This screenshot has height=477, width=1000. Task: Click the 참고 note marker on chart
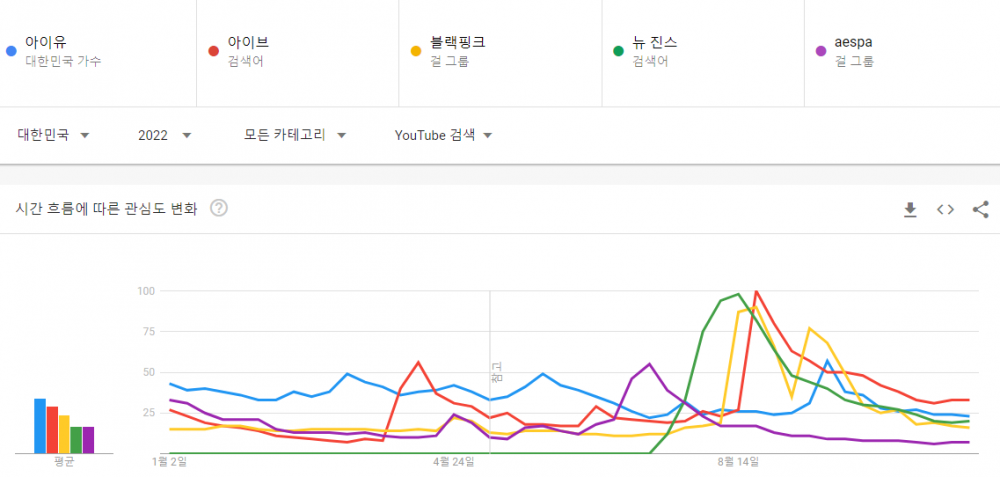497,371
